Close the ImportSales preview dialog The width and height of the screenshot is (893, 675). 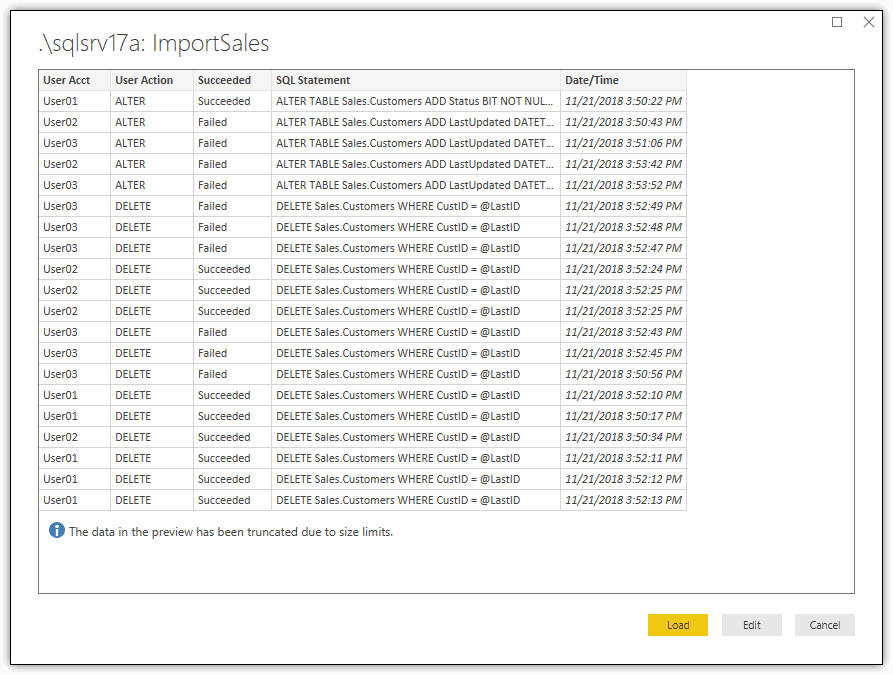869,22
